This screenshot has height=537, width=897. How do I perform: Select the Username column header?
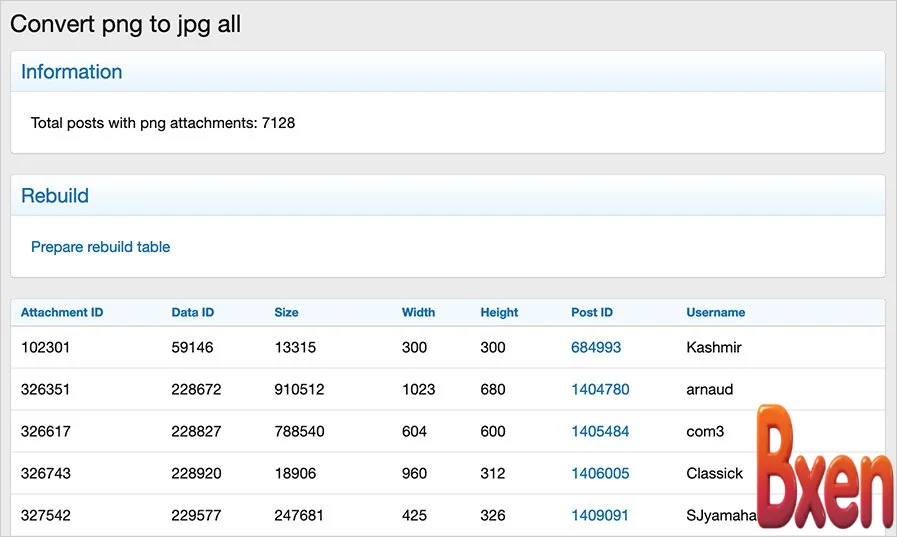(x=715, y=313)
